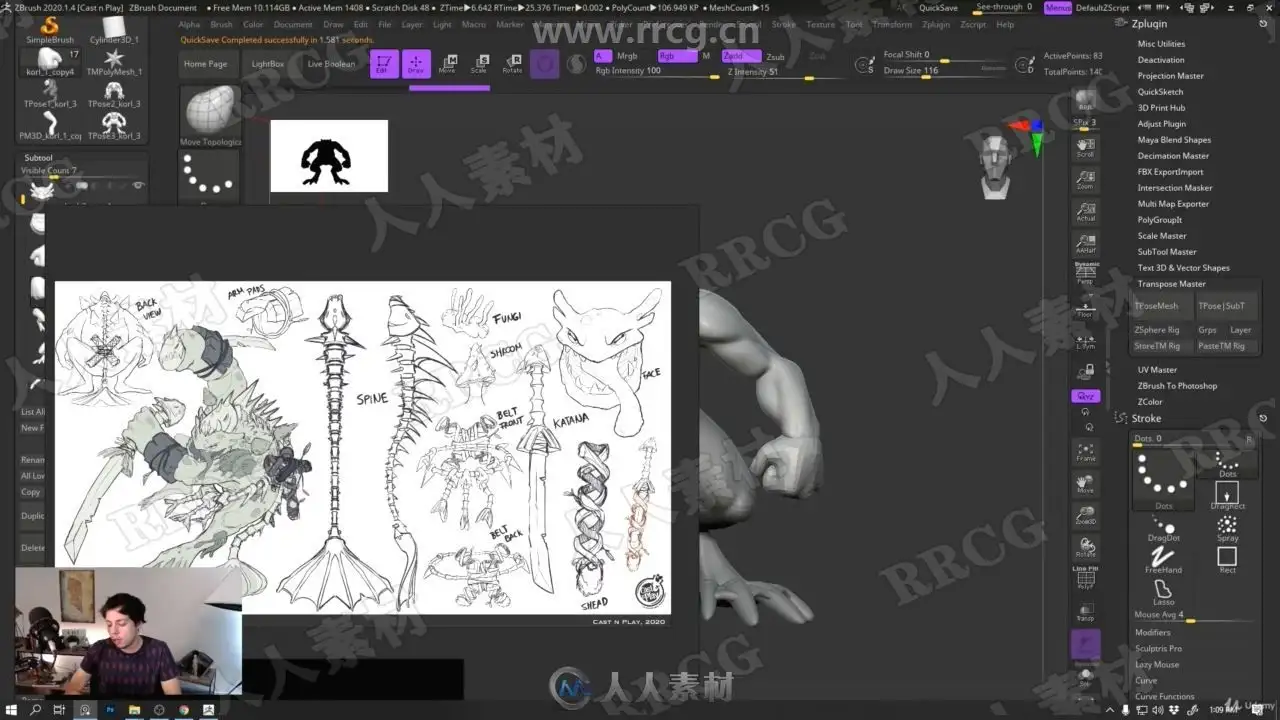This screenshot has height=720, width=1280.
Task: Open the Macro menu
Action: click(474, 24)
